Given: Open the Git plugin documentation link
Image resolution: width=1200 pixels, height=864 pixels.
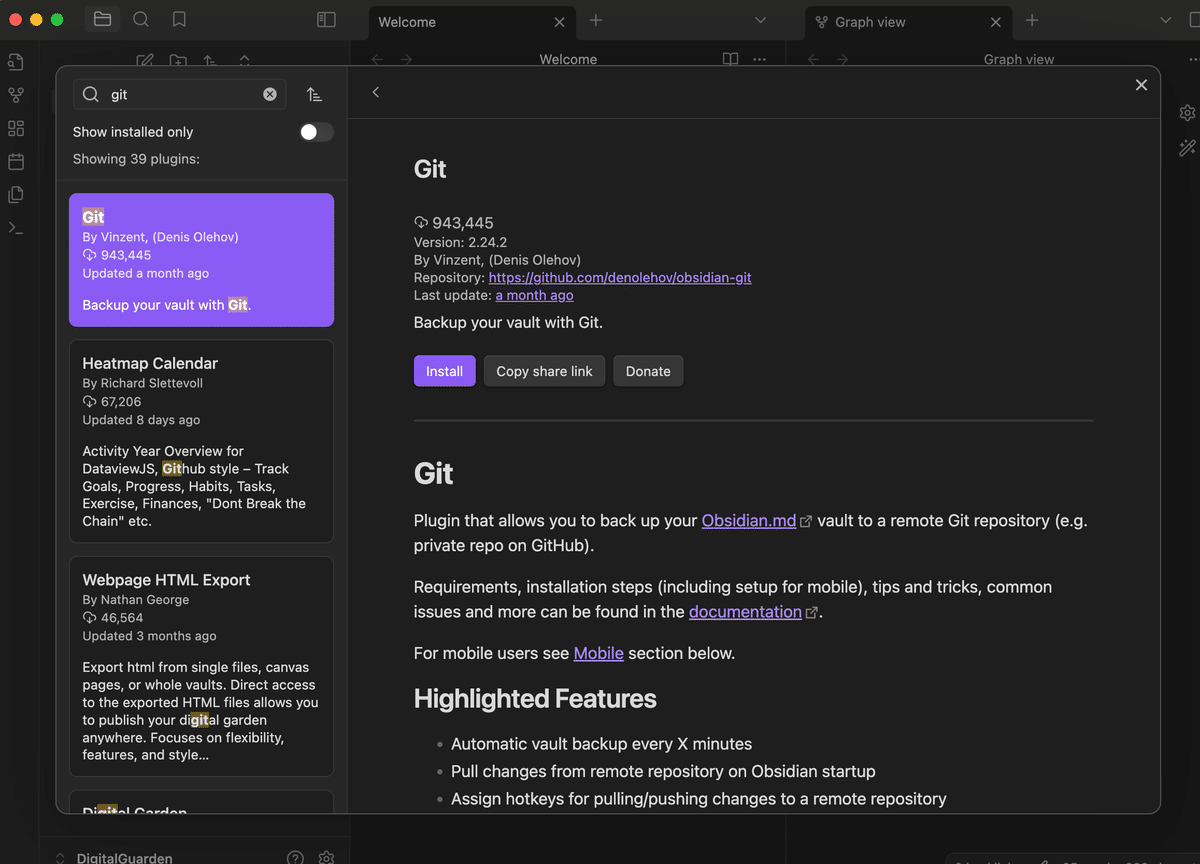Looking at the screenshot, I should point(745,611).
